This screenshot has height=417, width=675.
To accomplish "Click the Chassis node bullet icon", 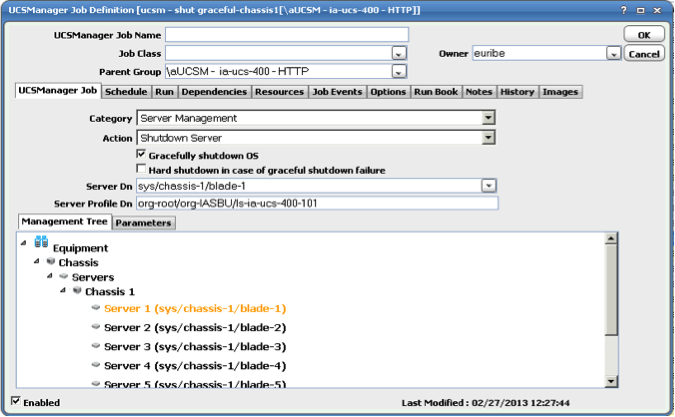I will coord(51,261).
